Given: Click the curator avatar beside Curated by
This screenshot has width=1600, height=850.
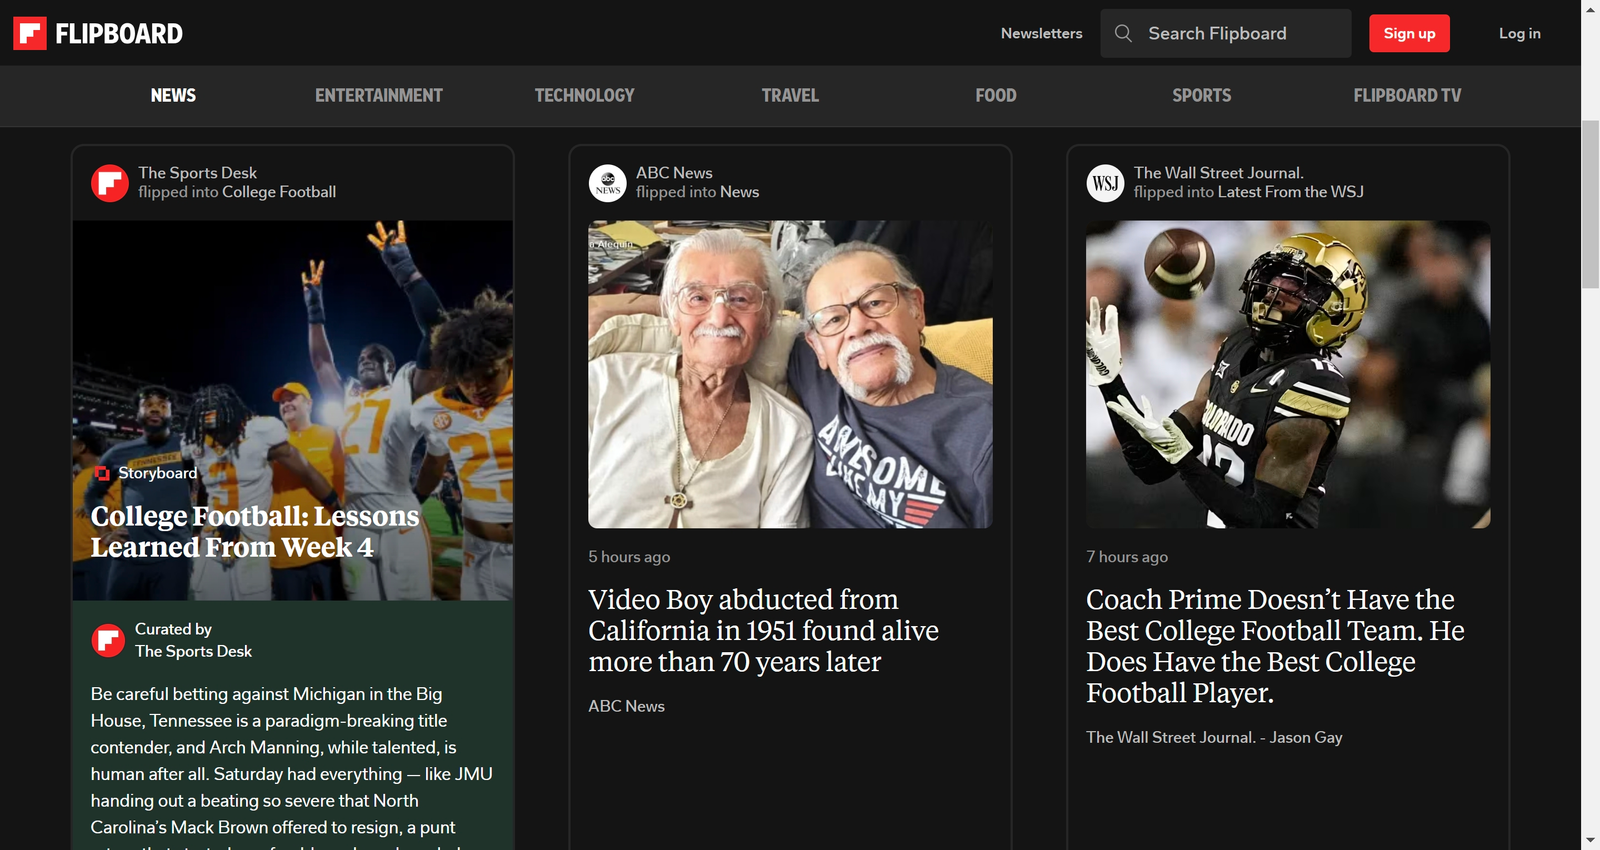Looking at the screenshot, I should (108, 640).
